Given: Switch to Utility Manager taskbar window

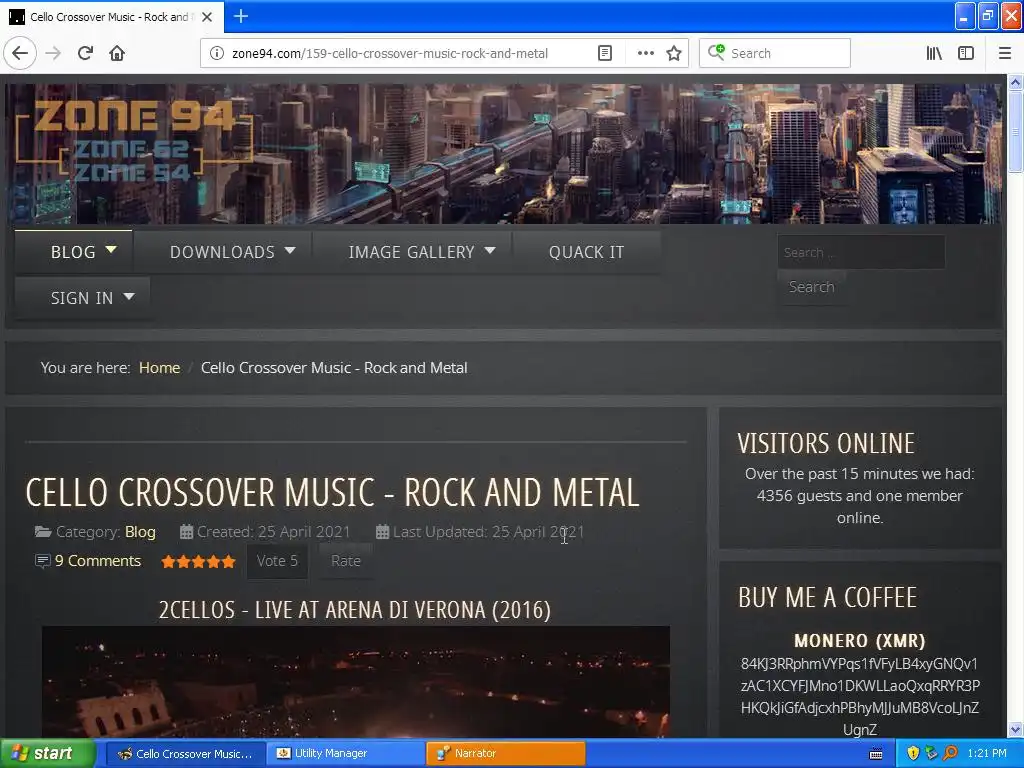Looking at the screenshot, I should (345, 754).
